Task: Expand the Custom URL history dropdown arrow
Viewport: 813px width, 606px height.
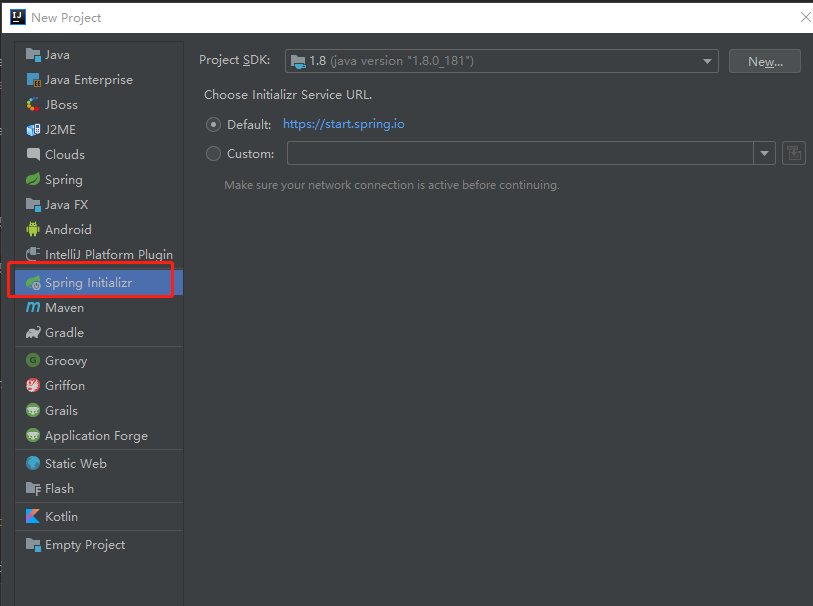Action: (x=764, y=153)
